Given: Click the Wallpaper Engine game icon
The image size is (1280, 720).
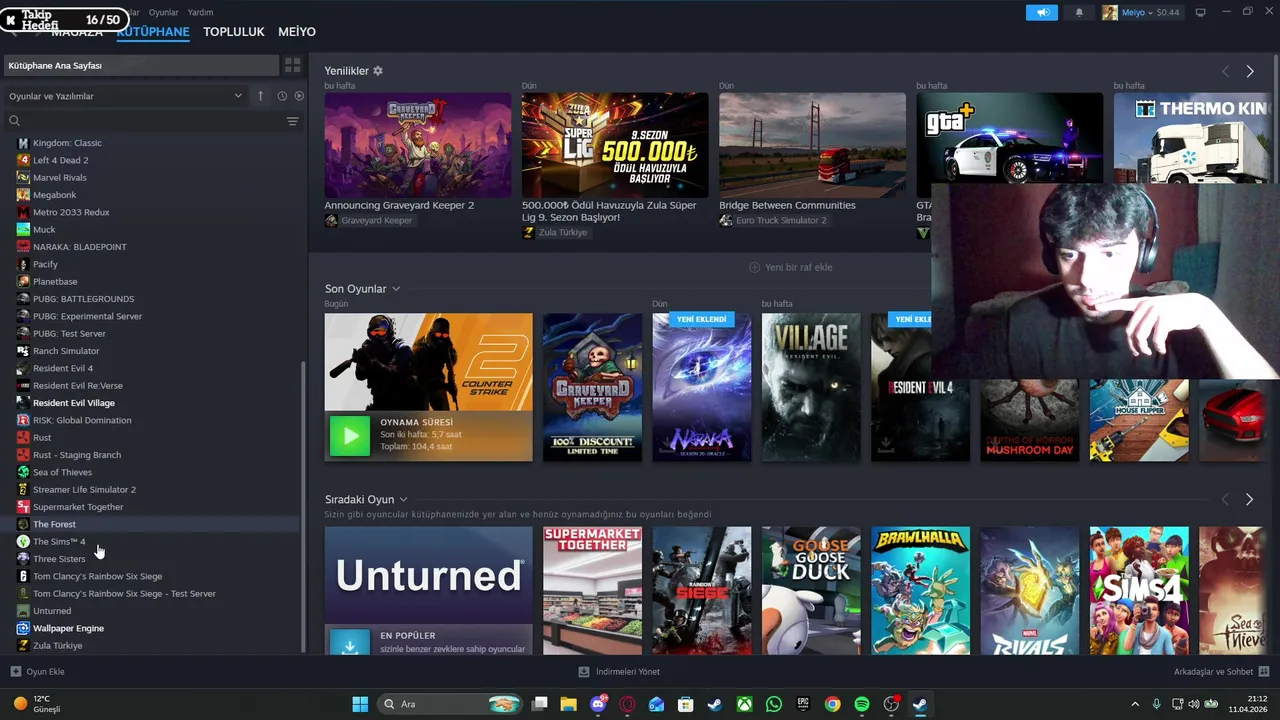Looking at the screenshot, I should pyautogui.click(x=23, y=628).
